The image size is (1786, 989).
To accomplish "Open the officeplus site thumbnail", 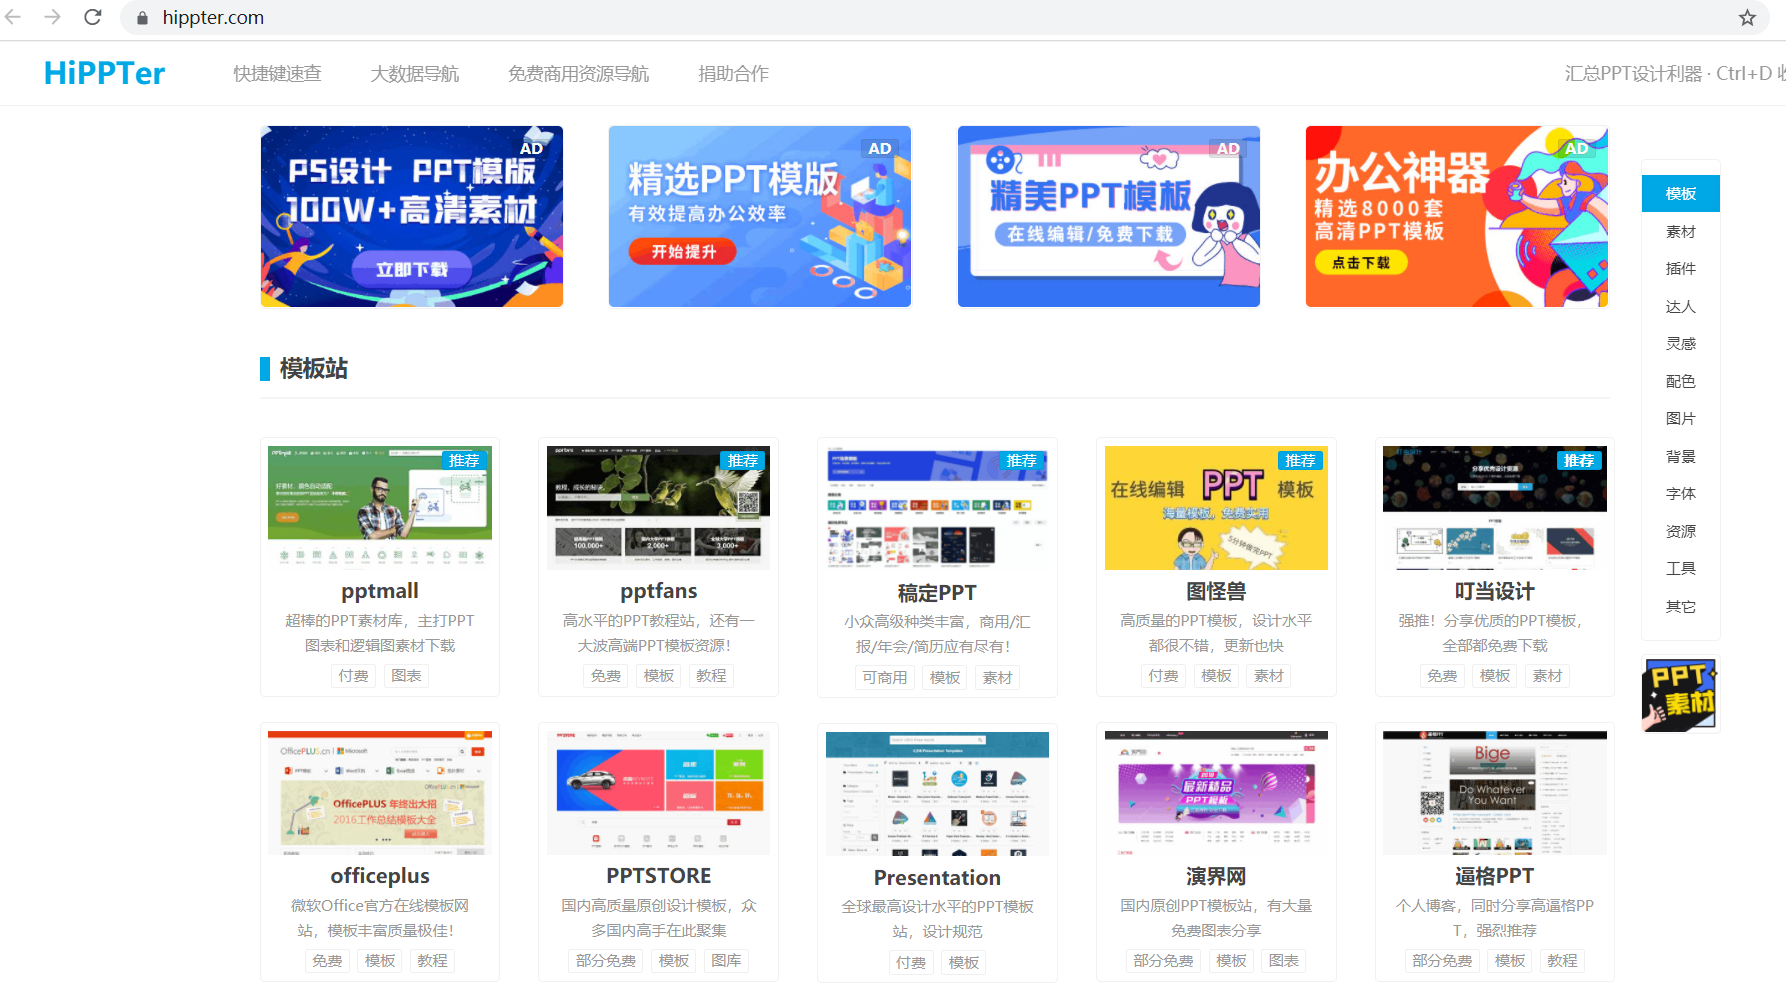I will (x=380, y=793).
